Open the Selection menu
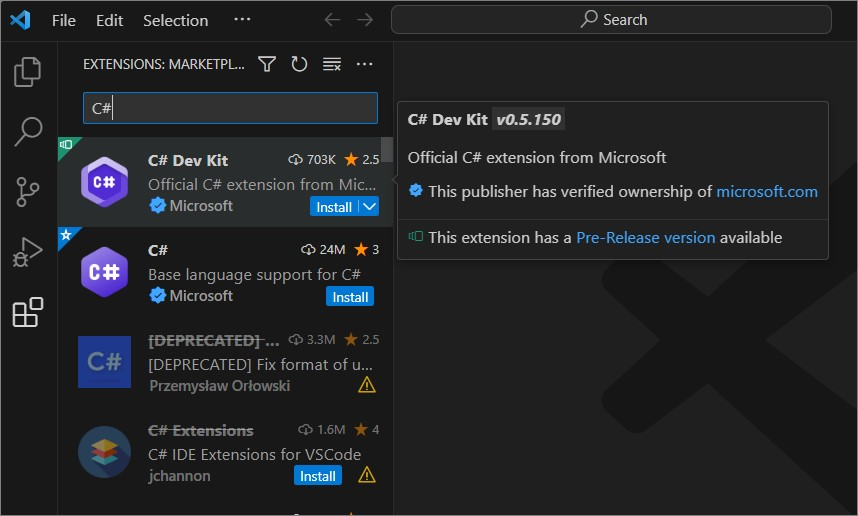This screenshot has height=516, width=858. point(176,20)
